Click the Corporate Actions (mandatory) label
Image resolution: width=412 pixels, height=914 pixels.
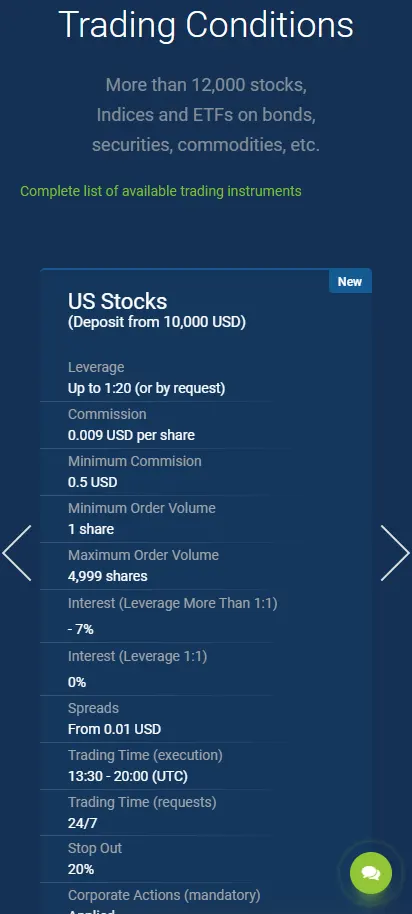click(x=164, y=895)
